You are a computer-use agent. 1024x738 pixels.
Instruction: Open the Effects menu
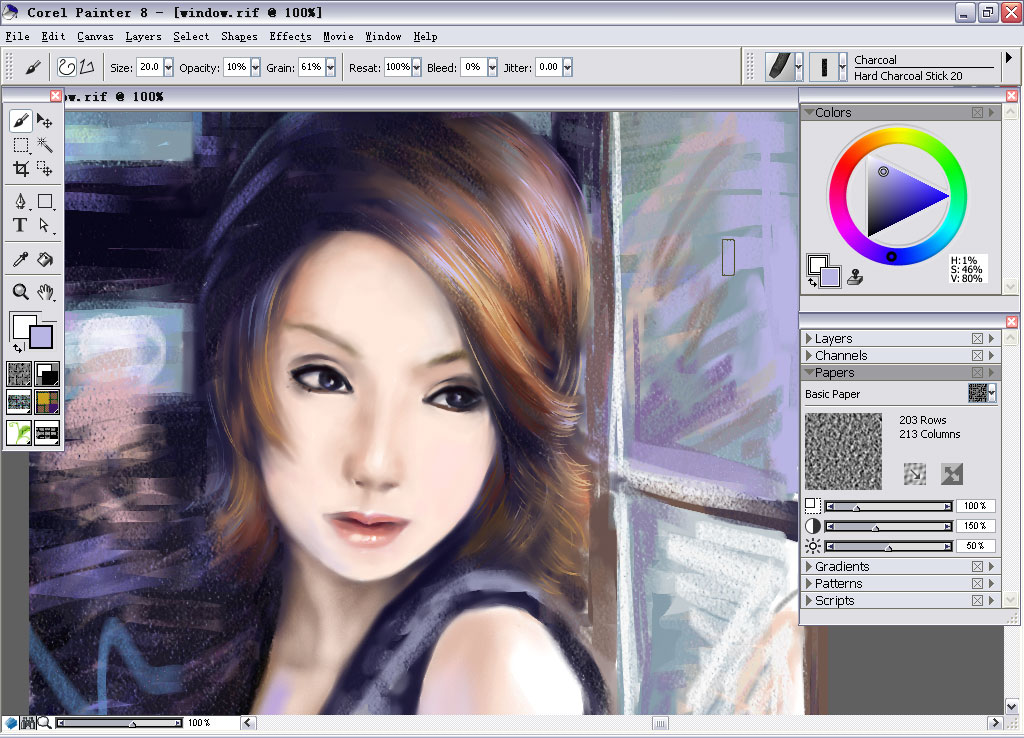coord(290,37)
